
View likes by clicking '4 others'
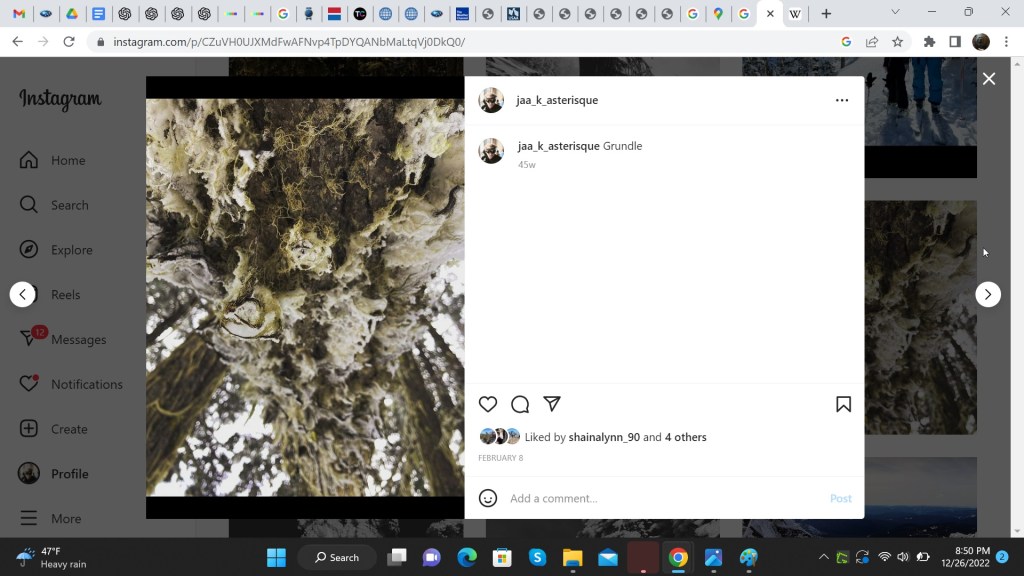(686, 437)
